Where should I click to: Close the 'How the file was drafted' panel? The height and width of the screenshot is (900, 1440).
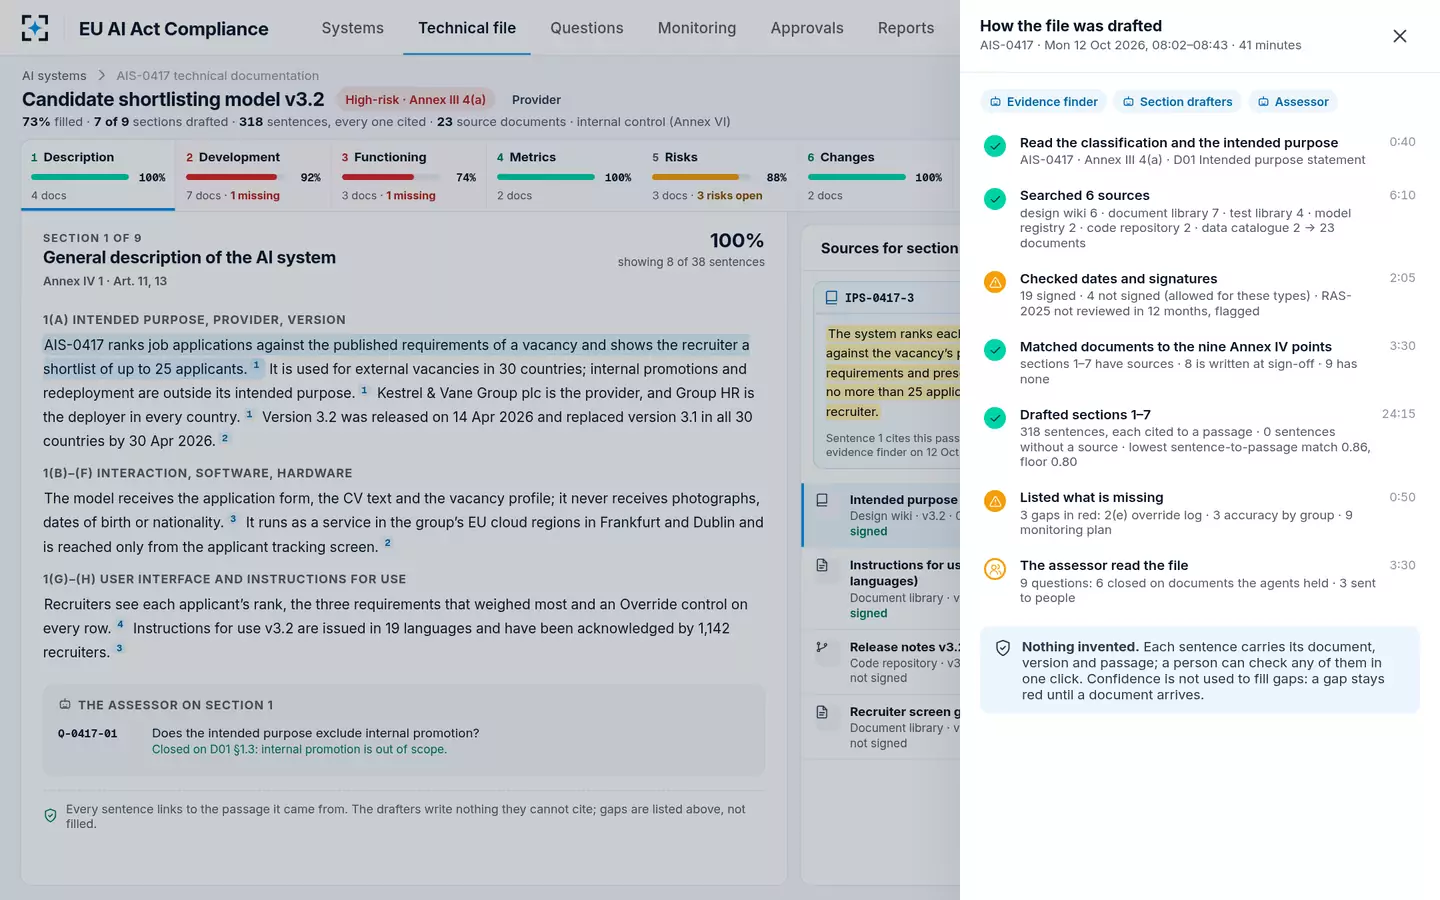coord(1400,36)
